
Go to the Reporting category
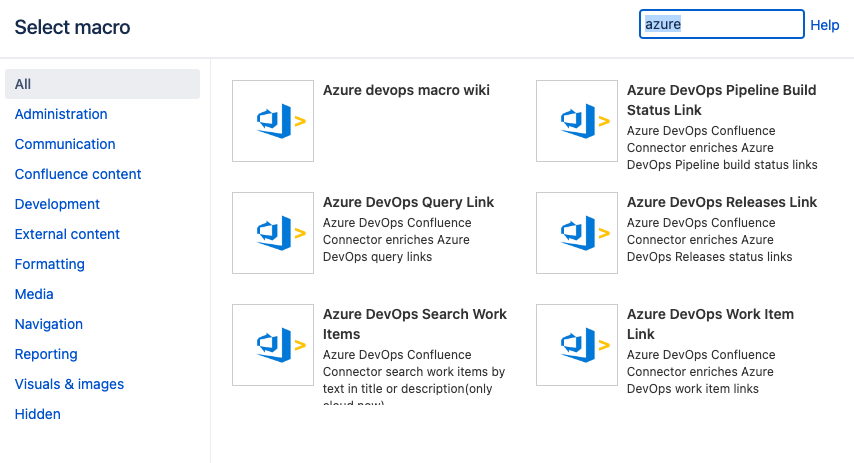click(46, 354)
